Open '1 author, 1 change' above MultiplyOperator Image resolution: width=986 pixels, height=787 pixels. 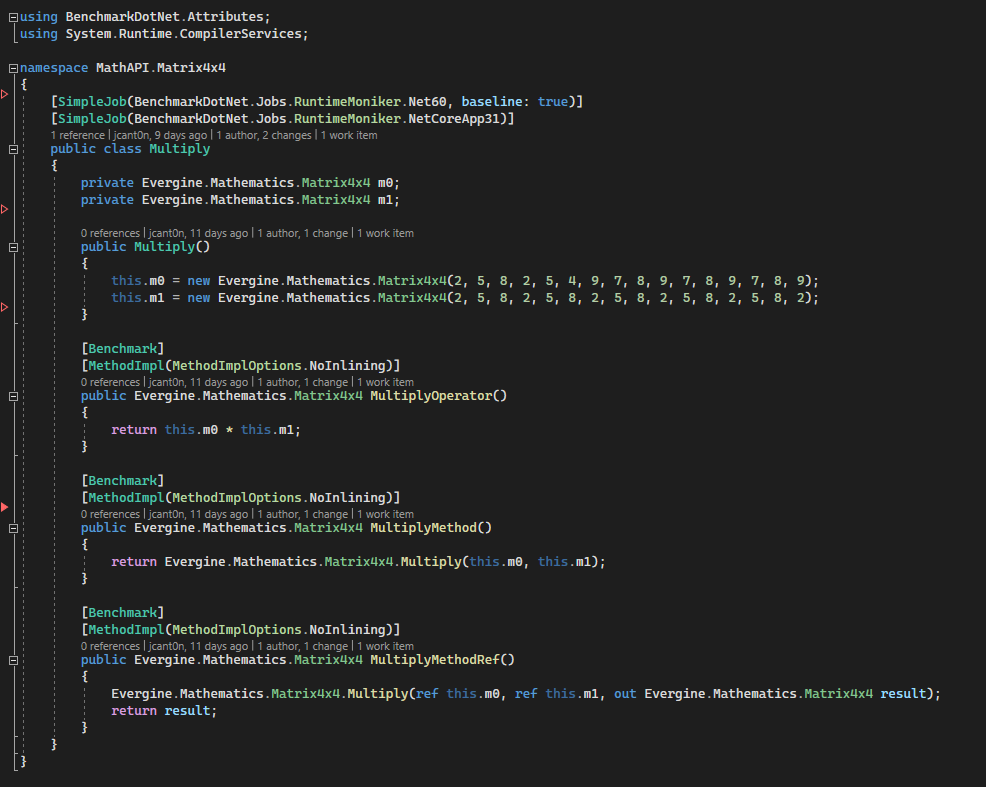click(302, 382)
